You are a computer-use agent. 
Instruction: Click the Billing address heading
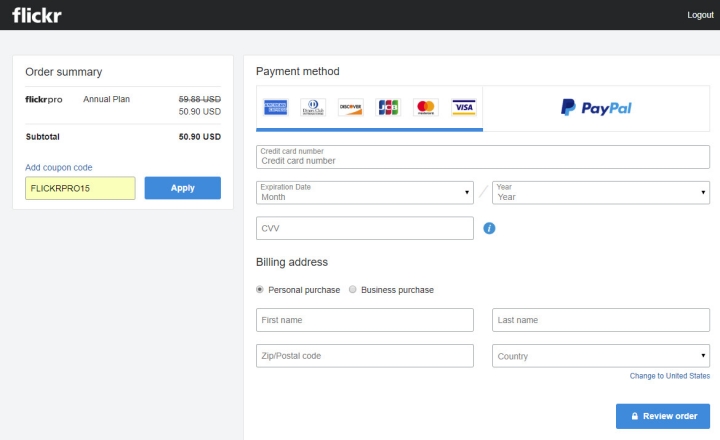292,262
